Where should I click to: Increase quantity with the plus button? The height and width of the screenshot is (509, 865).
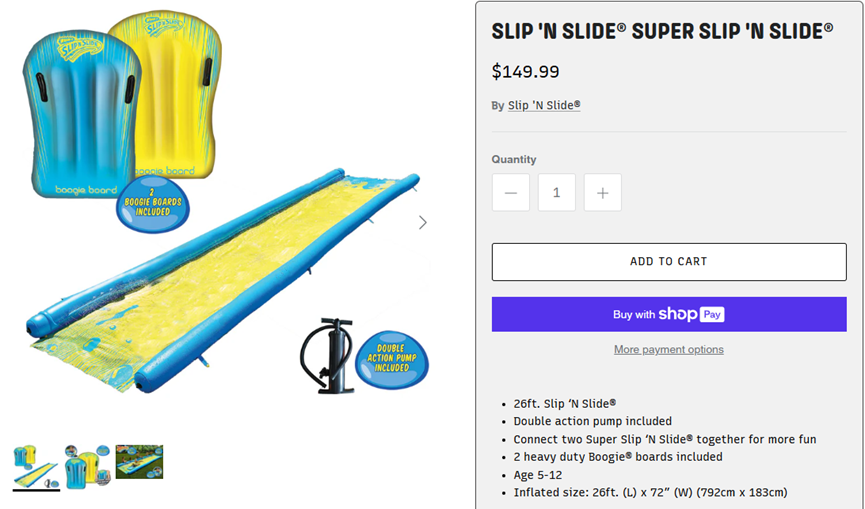click(x=602, y=193)
